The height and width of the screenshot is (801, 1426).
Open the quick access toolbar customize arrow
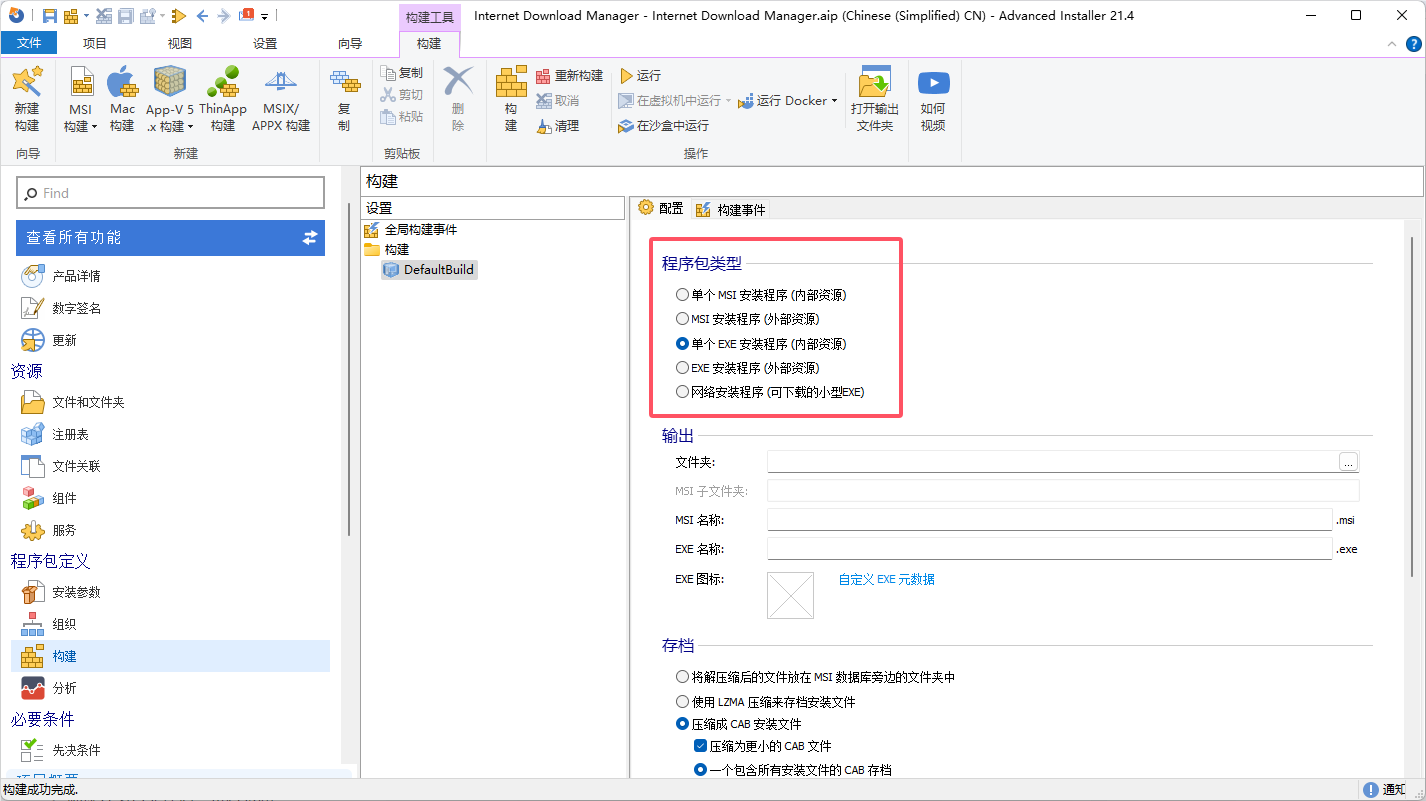point(265,17)
